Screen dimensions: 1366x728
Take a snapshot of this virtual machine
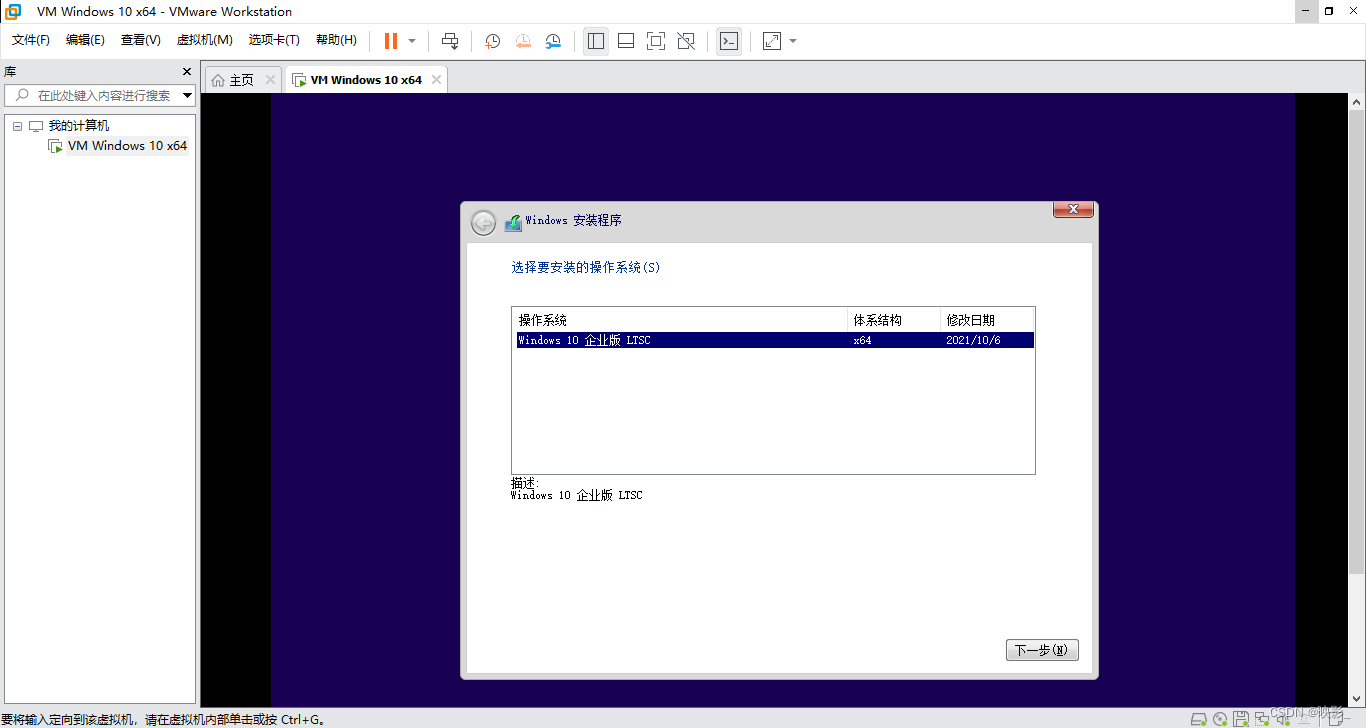point(493,41)
